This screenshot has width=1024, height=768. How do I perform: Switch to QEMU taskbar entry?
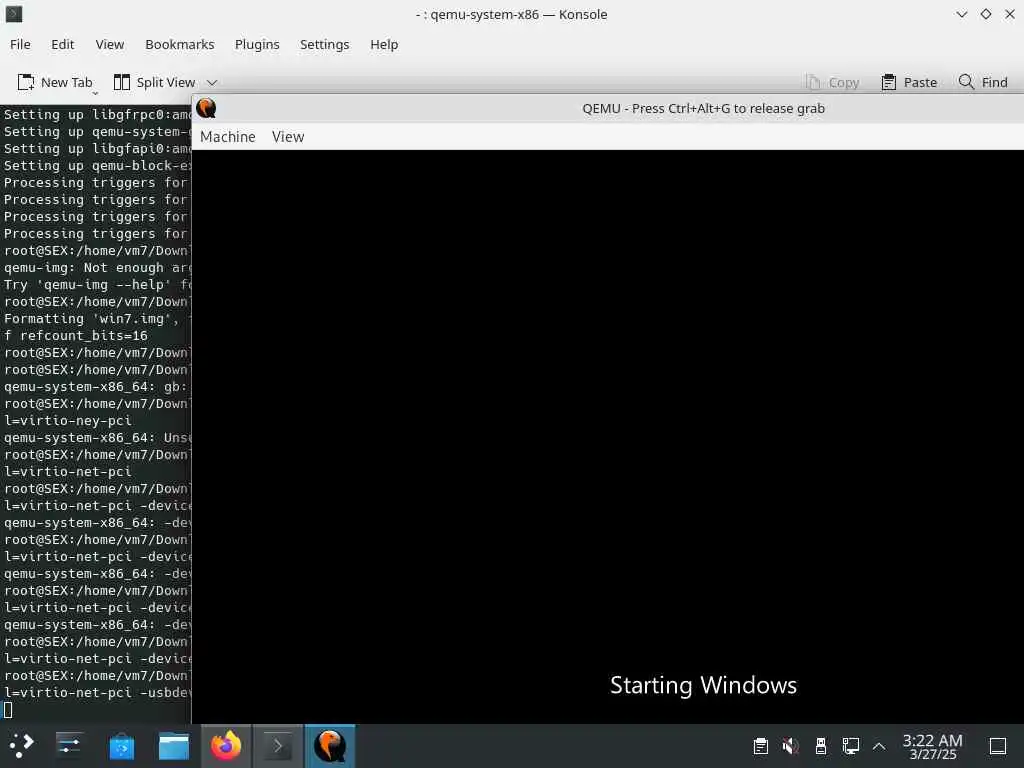click(330, 746)
